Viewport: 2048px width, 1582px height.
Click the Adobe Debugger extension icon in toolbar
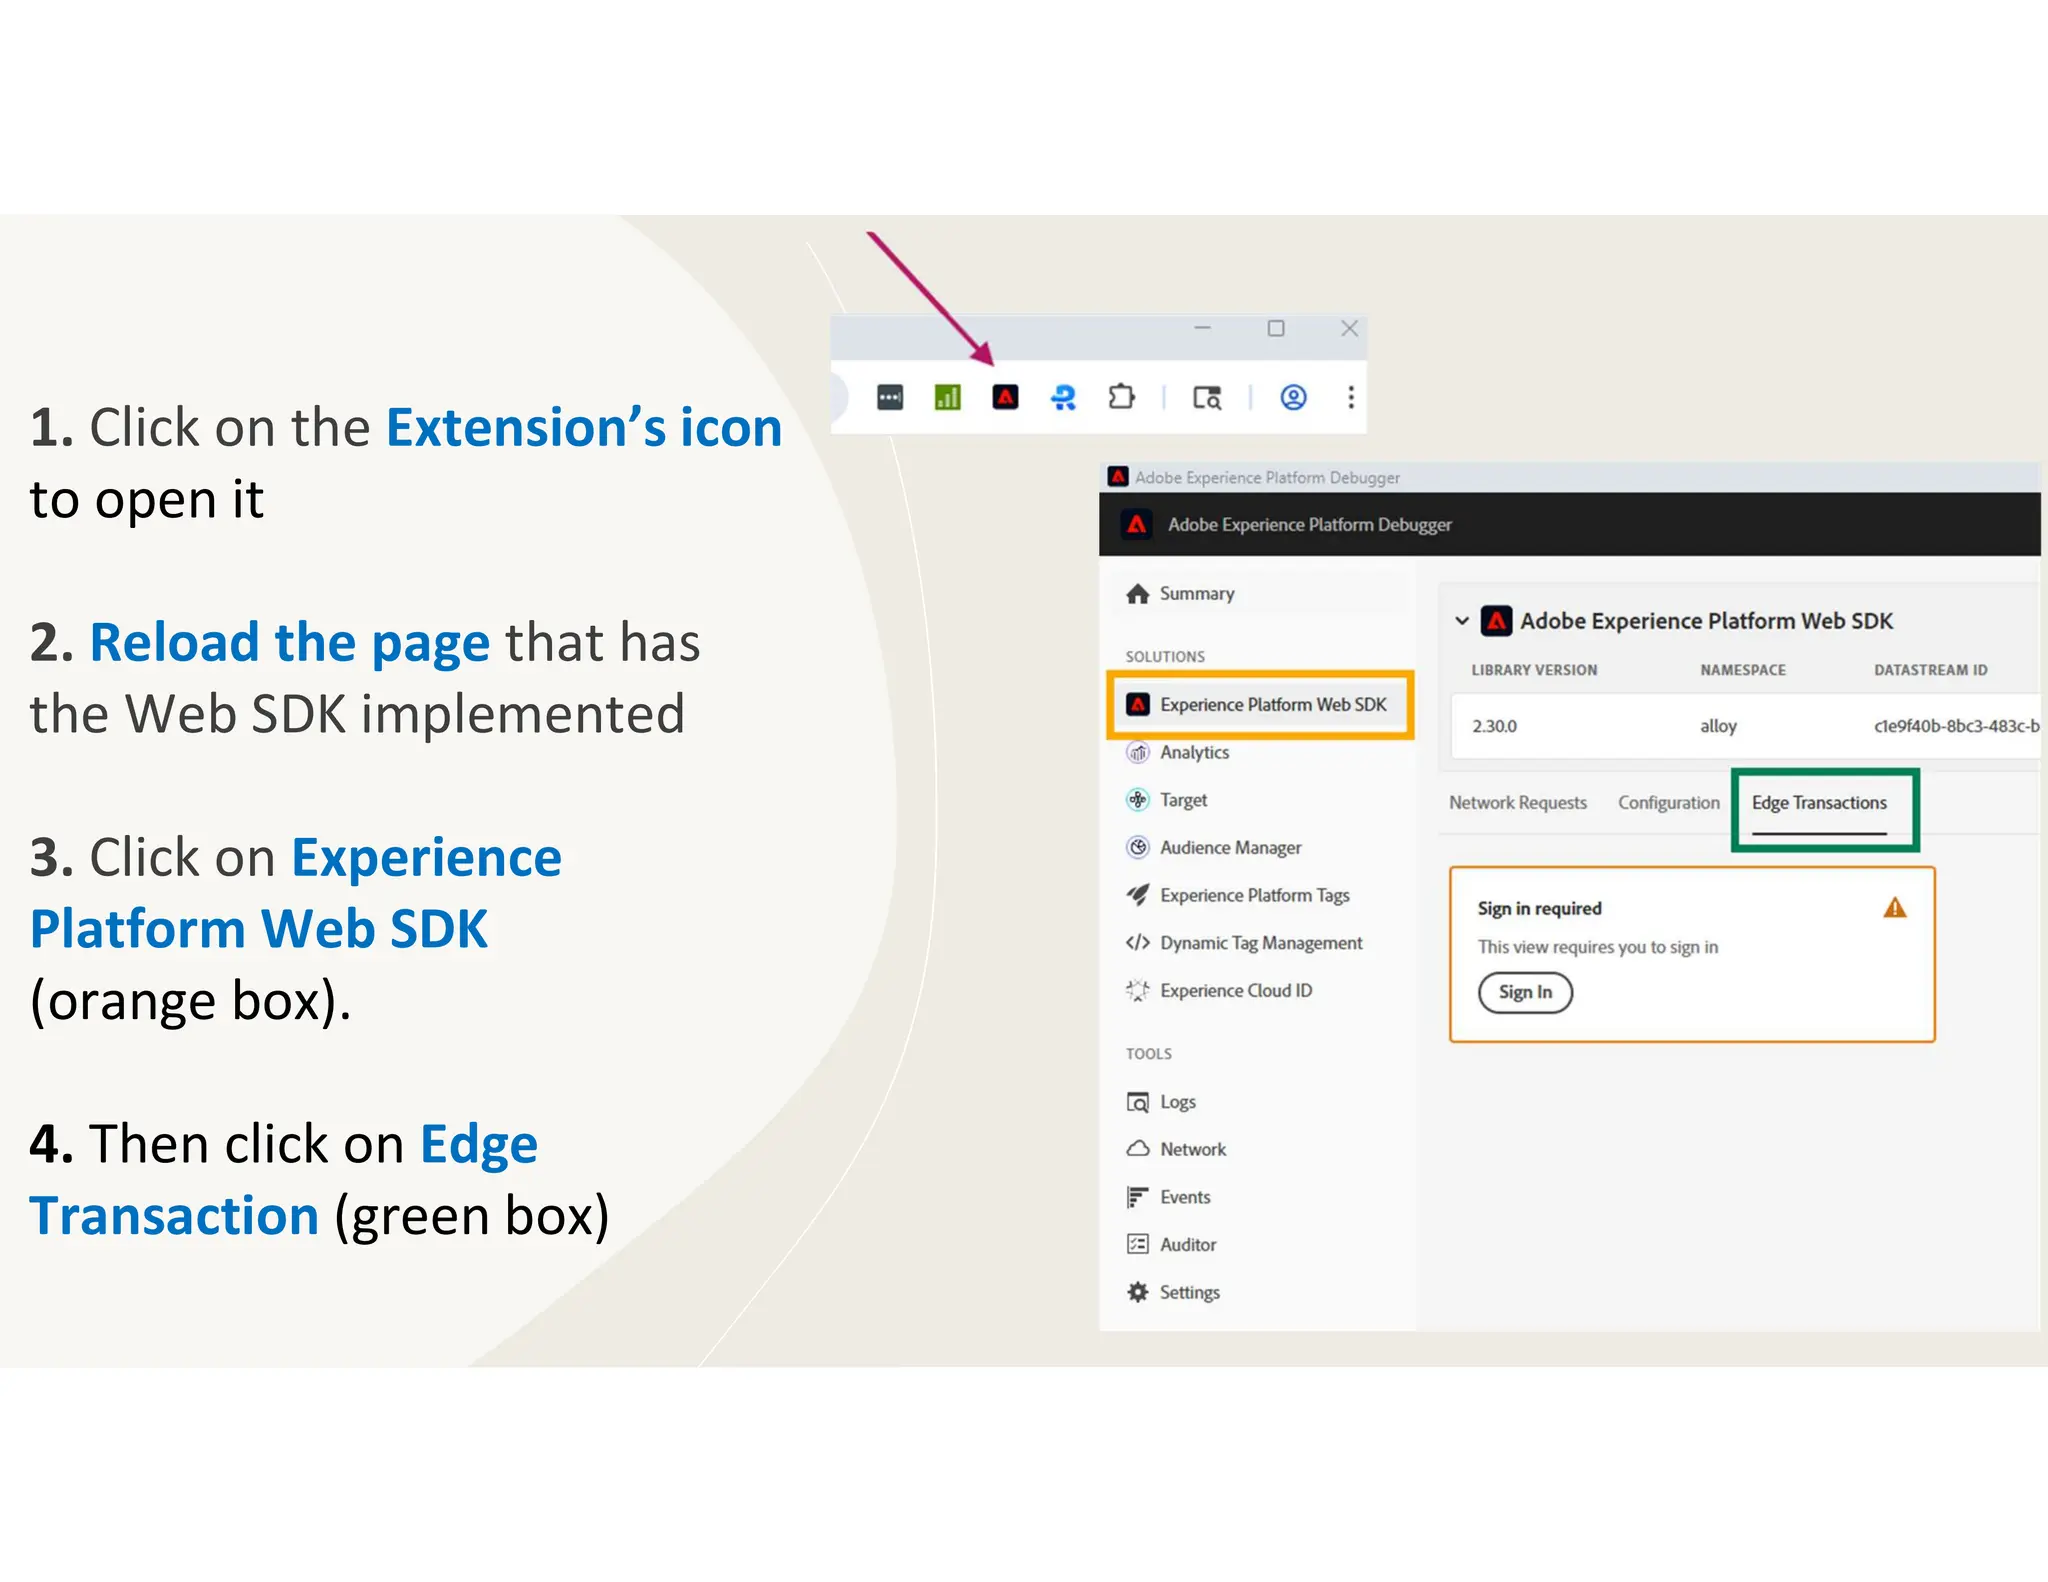click(1005, 397)
